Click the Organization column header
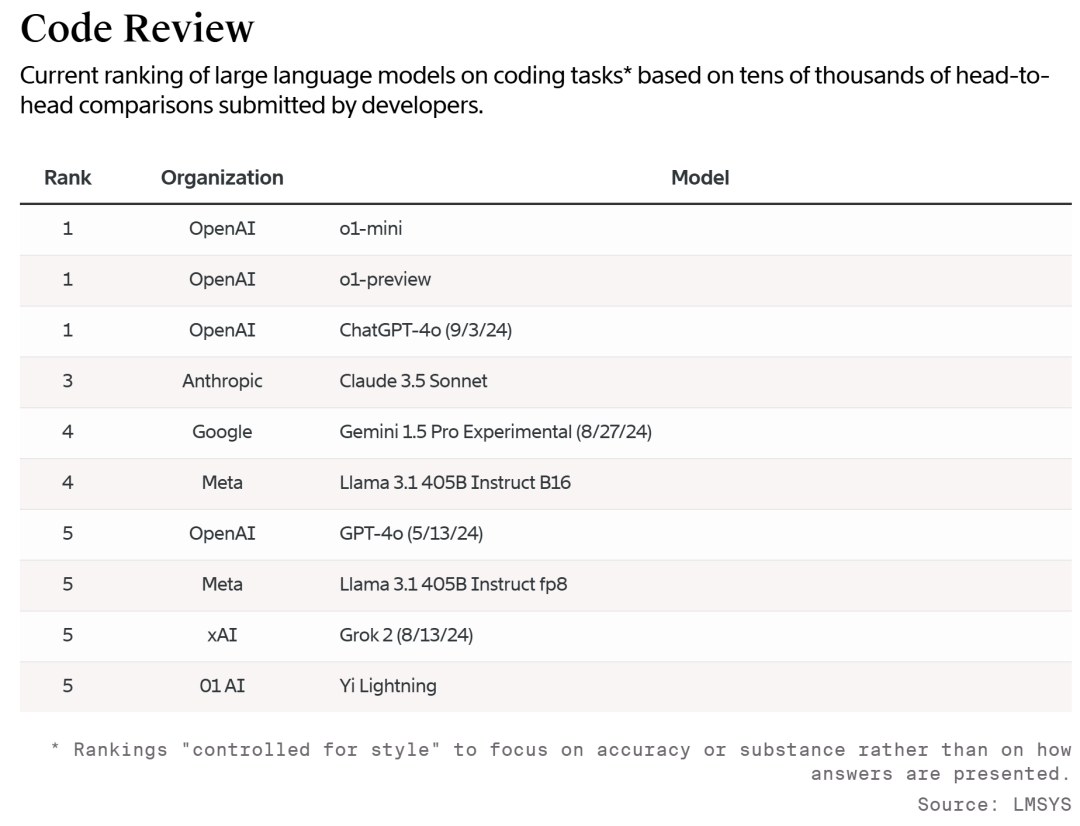The width and height of the screenshot is (1080, 826). (x=222, y=178)
